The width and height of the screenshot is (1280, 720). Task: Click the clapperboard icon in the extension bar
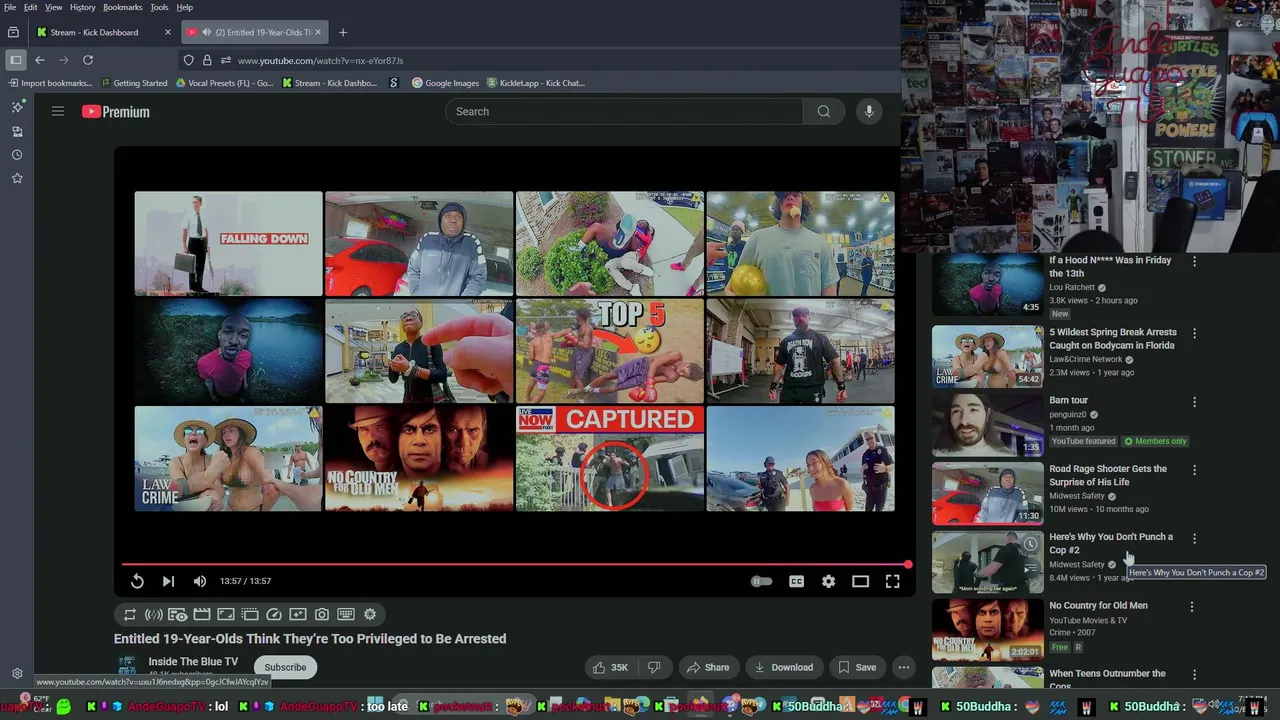202,615
